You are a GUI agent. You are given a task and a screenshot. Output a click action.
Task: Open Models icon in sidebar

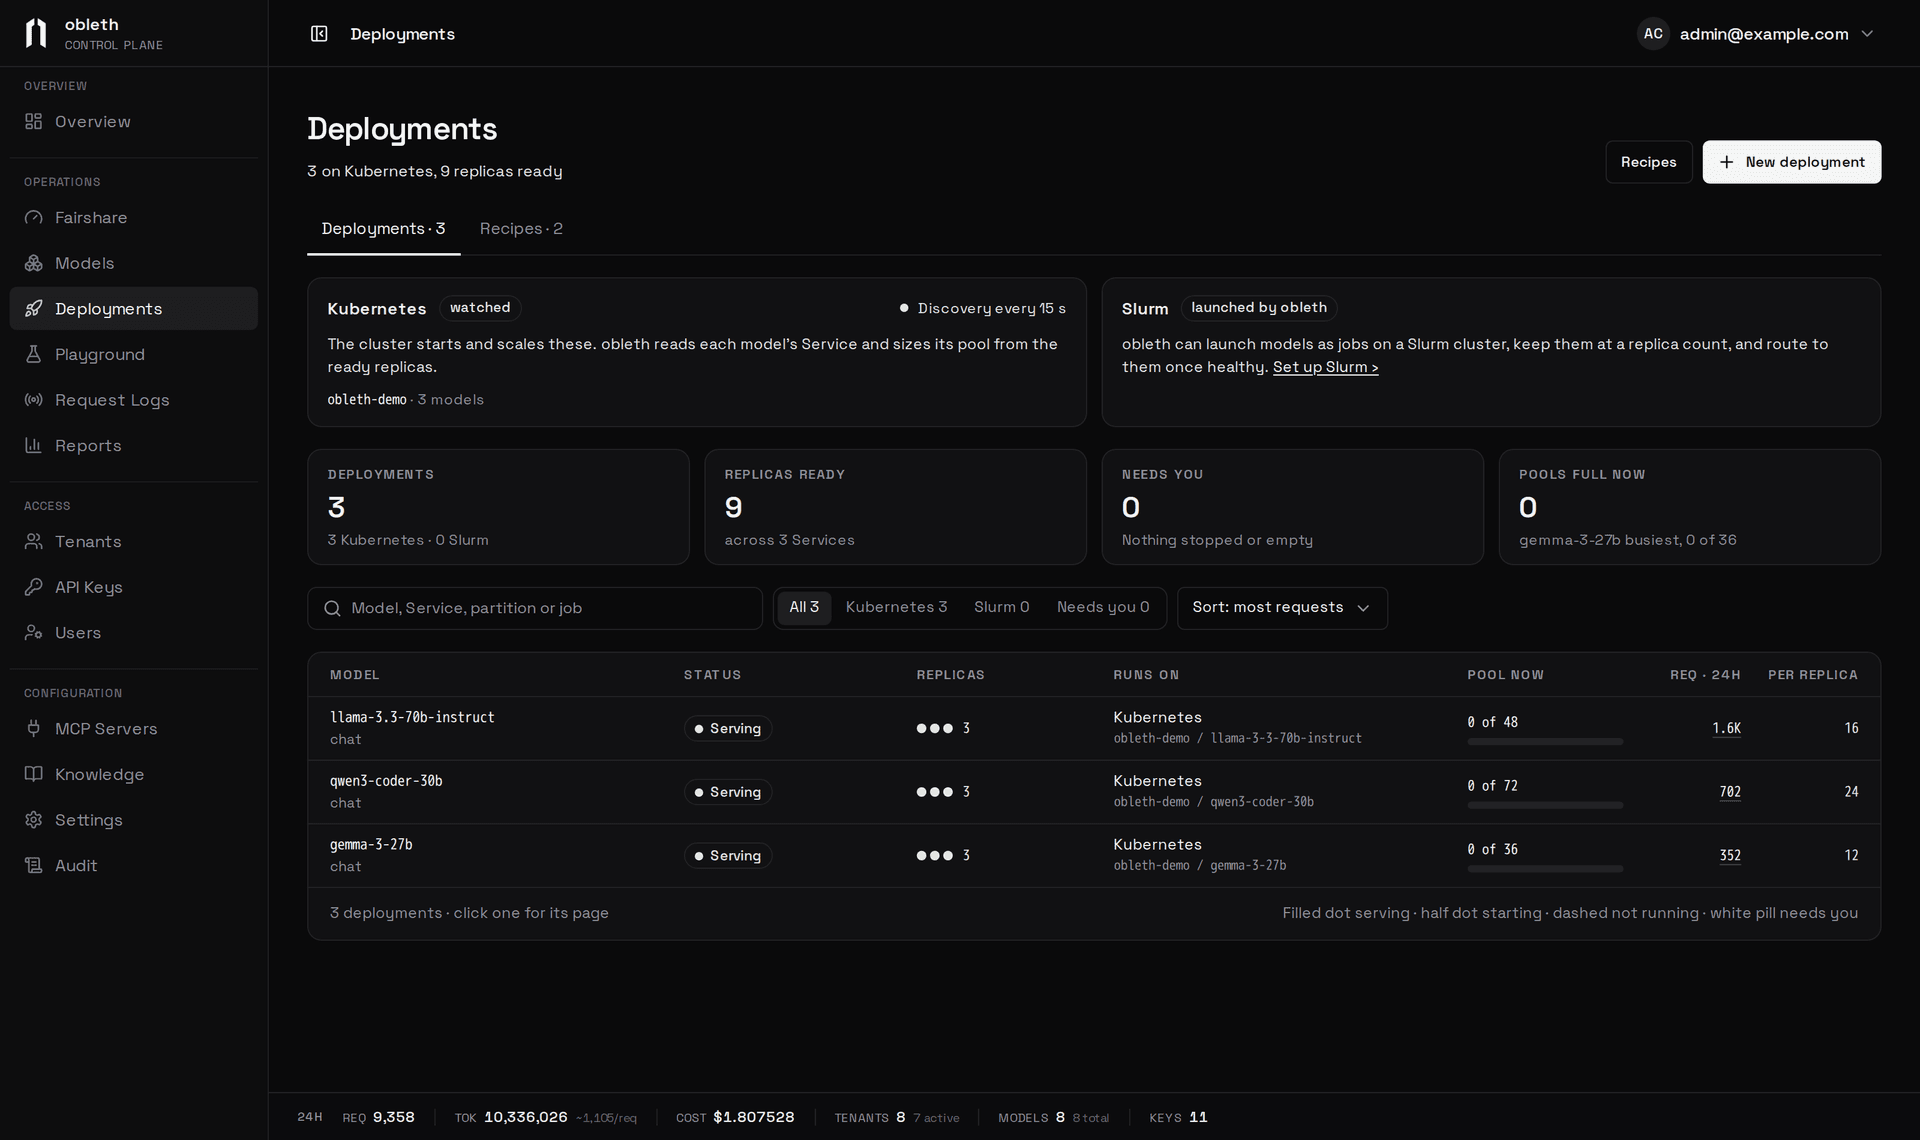34,263
